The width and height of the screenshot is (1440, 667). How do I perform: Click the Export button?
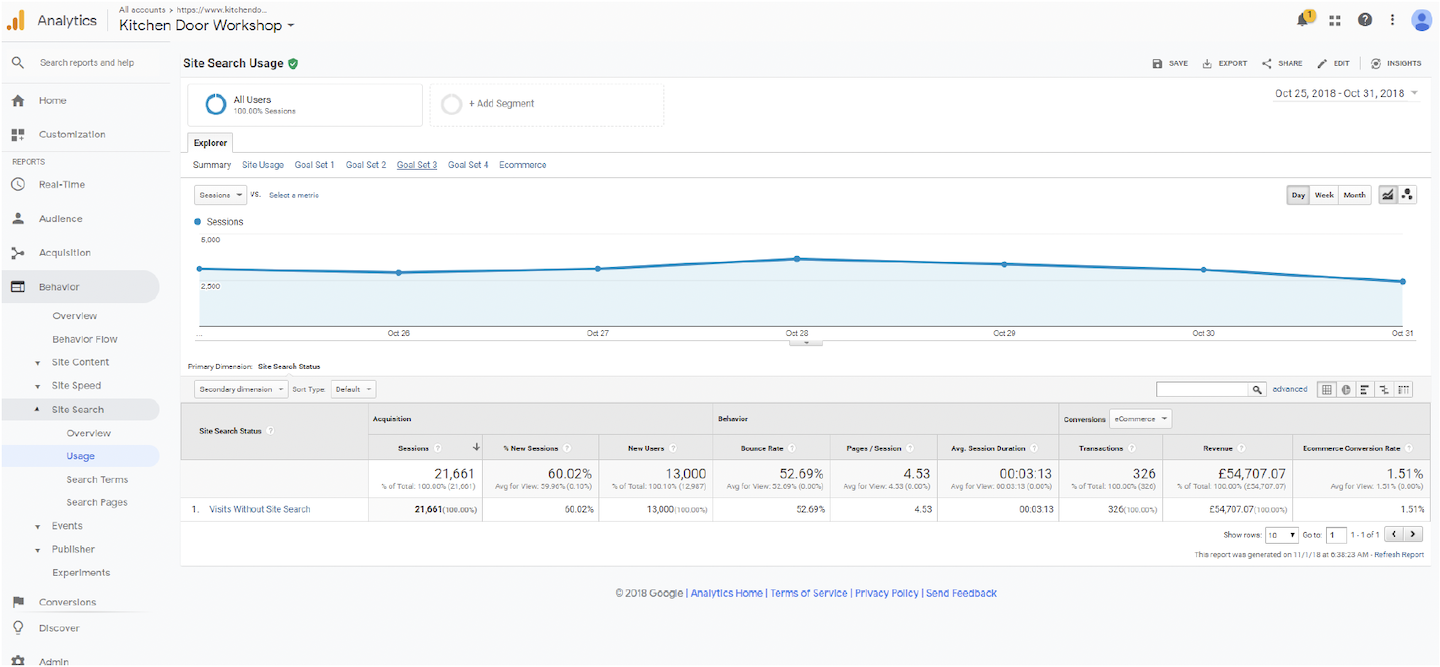tap(1225, 63)
